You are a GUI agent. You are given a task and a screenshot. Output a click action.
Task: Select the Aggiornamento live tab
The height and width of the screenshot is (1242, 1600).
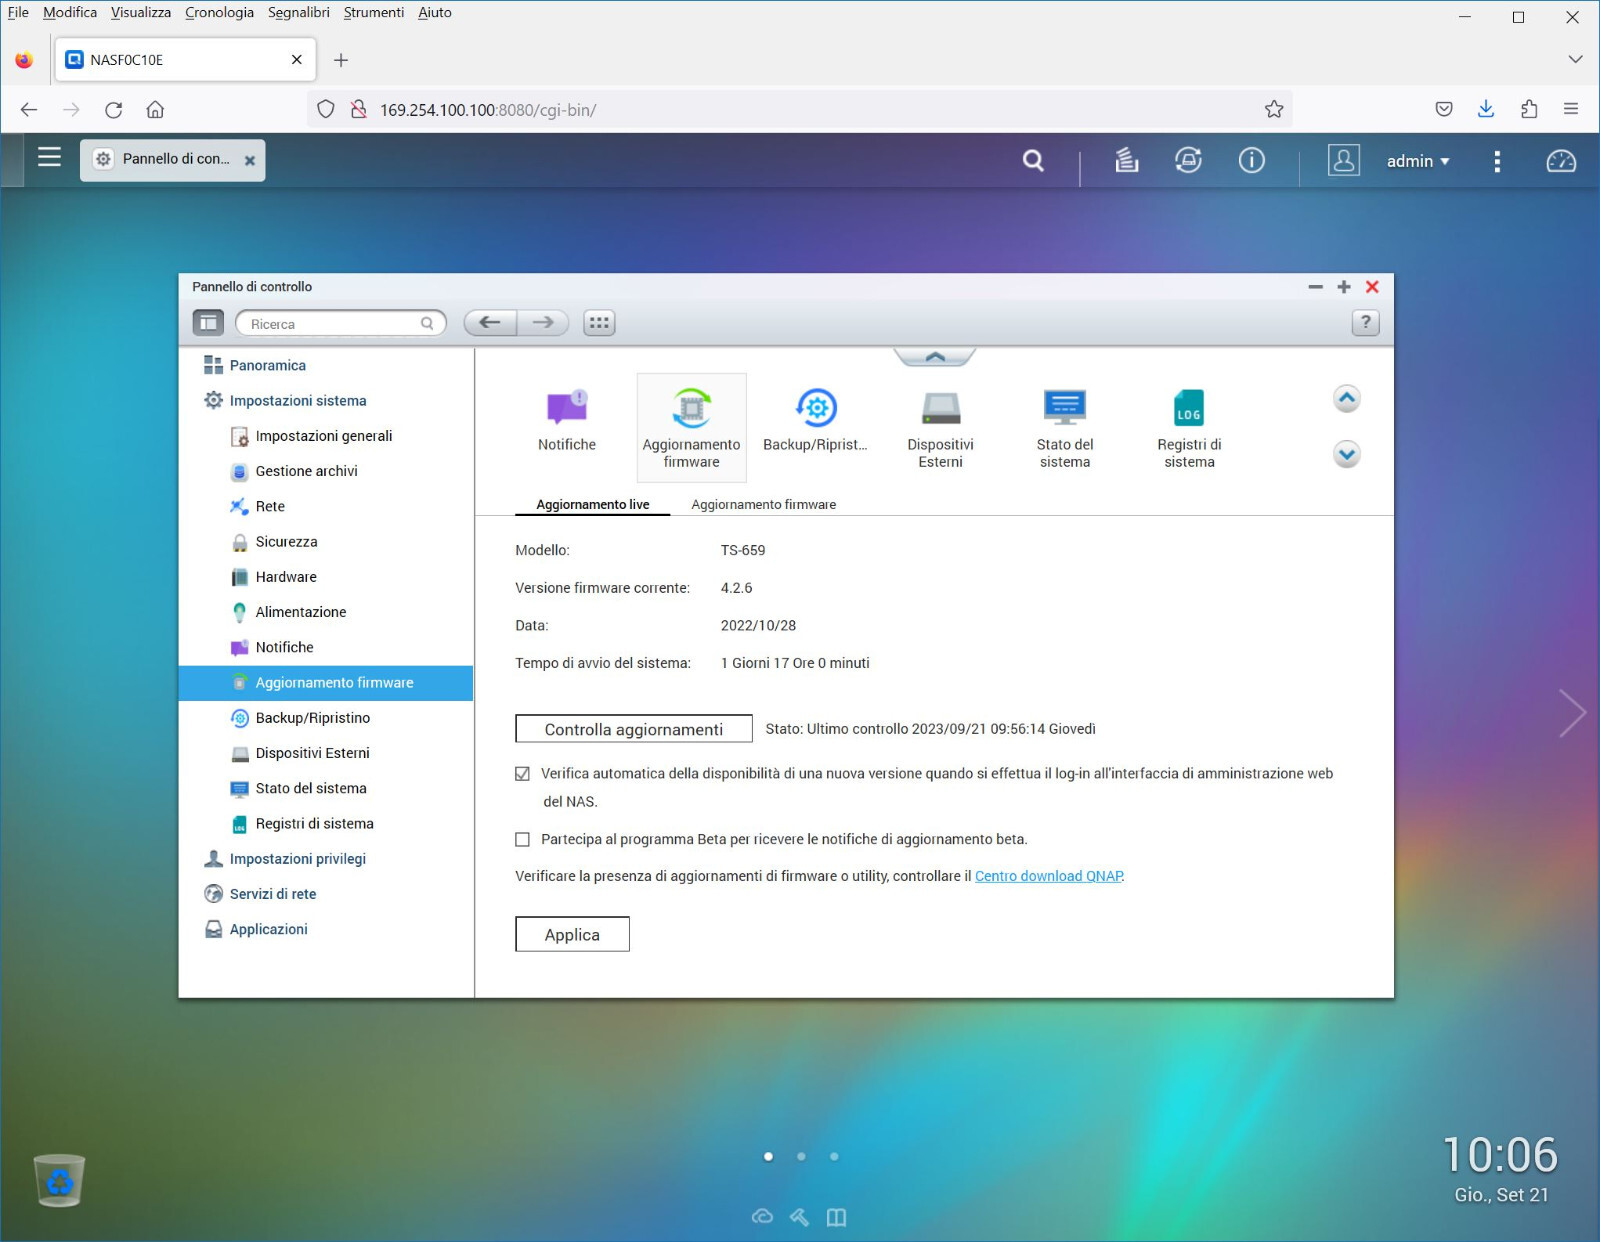pos(592,504)
